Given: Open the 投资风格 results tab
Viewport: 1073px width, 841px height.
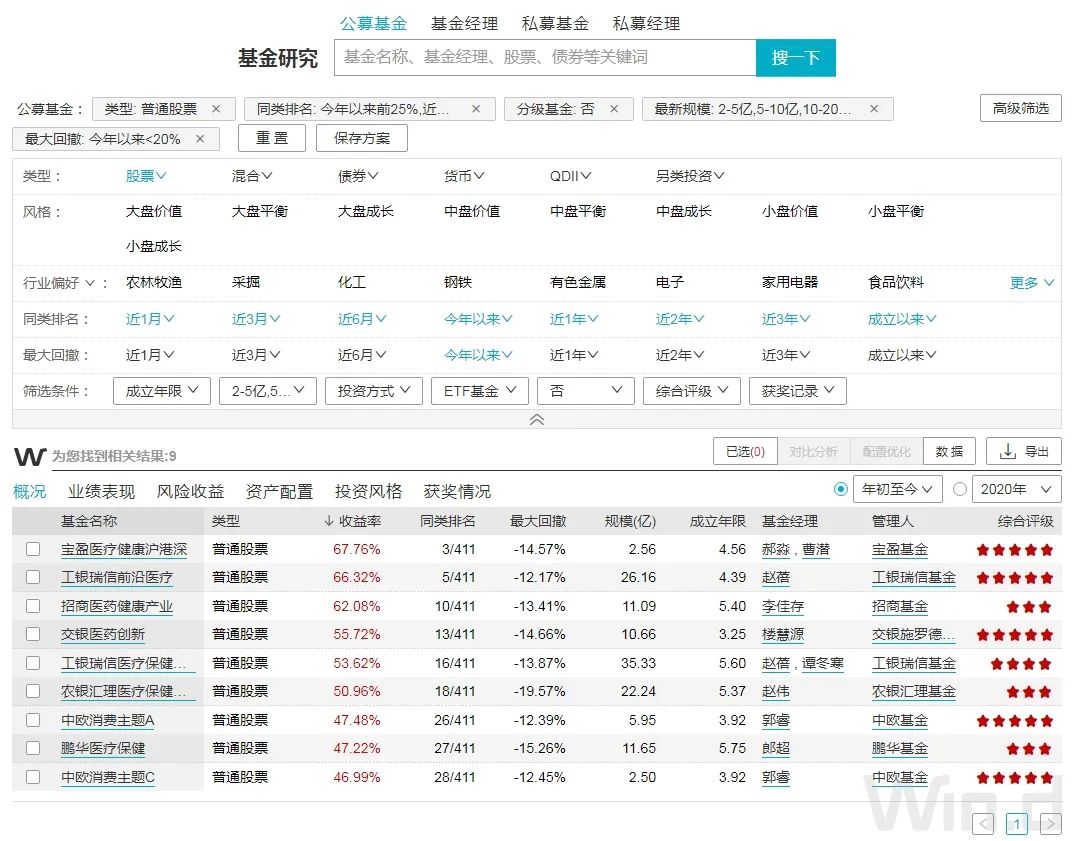Looking at the screenshot, I should [368, 491].
